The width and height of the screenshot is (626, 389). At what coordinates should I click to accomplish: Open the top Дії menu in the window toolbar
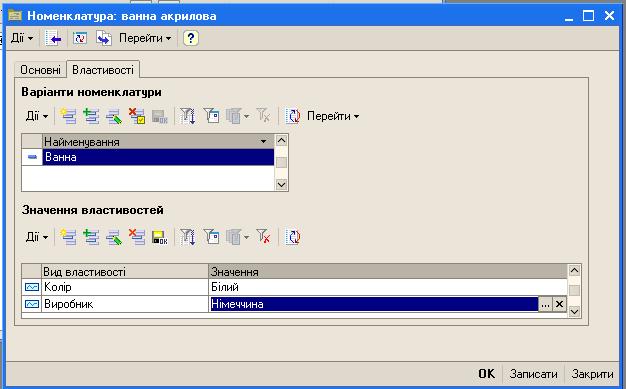22,38
